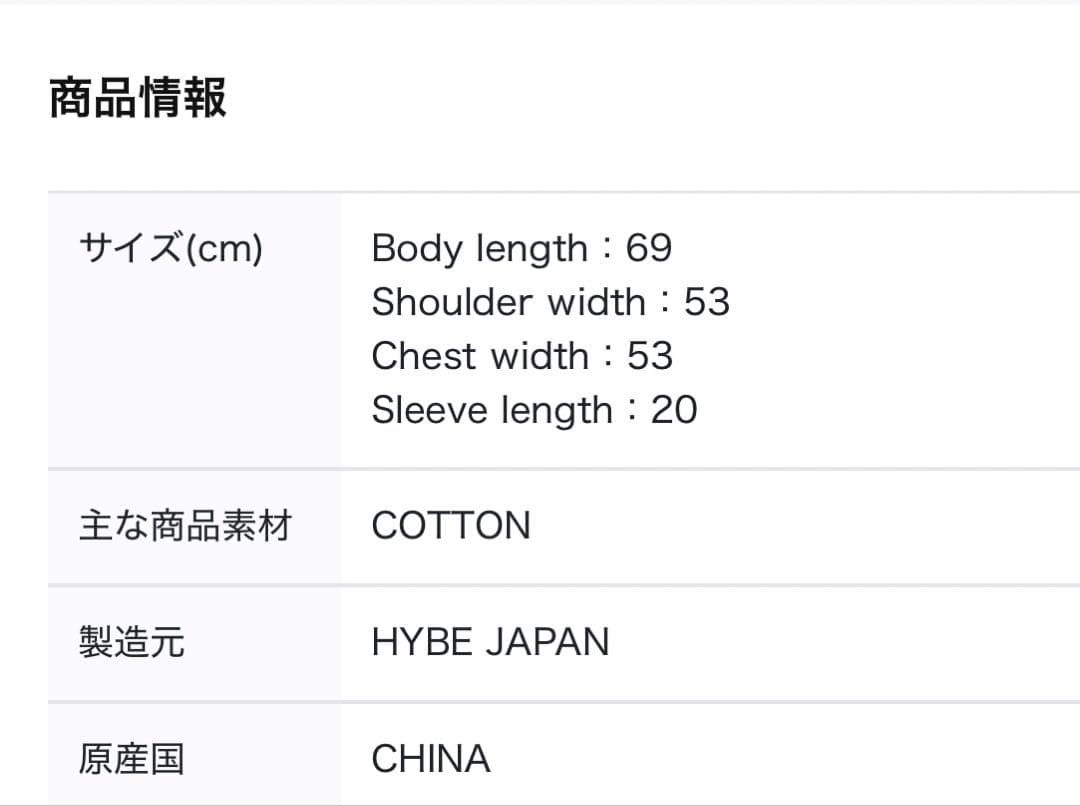Click the Sleeve length label text

tap(492, 410)
